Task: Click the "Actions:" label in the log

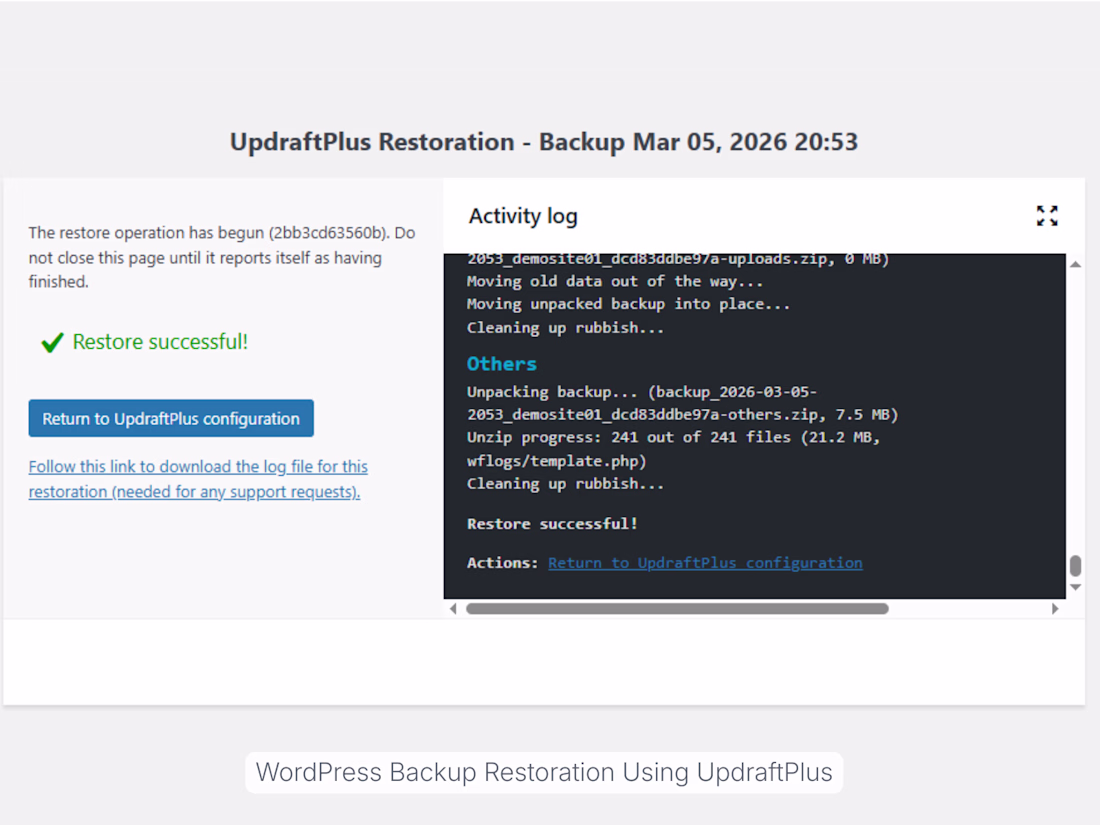Action: click(x=502, y=563)
